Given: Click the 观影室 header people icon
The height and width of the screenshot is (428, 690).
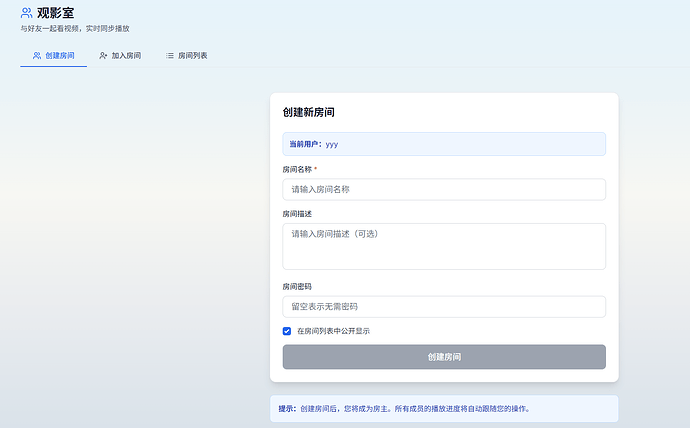Looking at the screenshot, I should point(26,13).
